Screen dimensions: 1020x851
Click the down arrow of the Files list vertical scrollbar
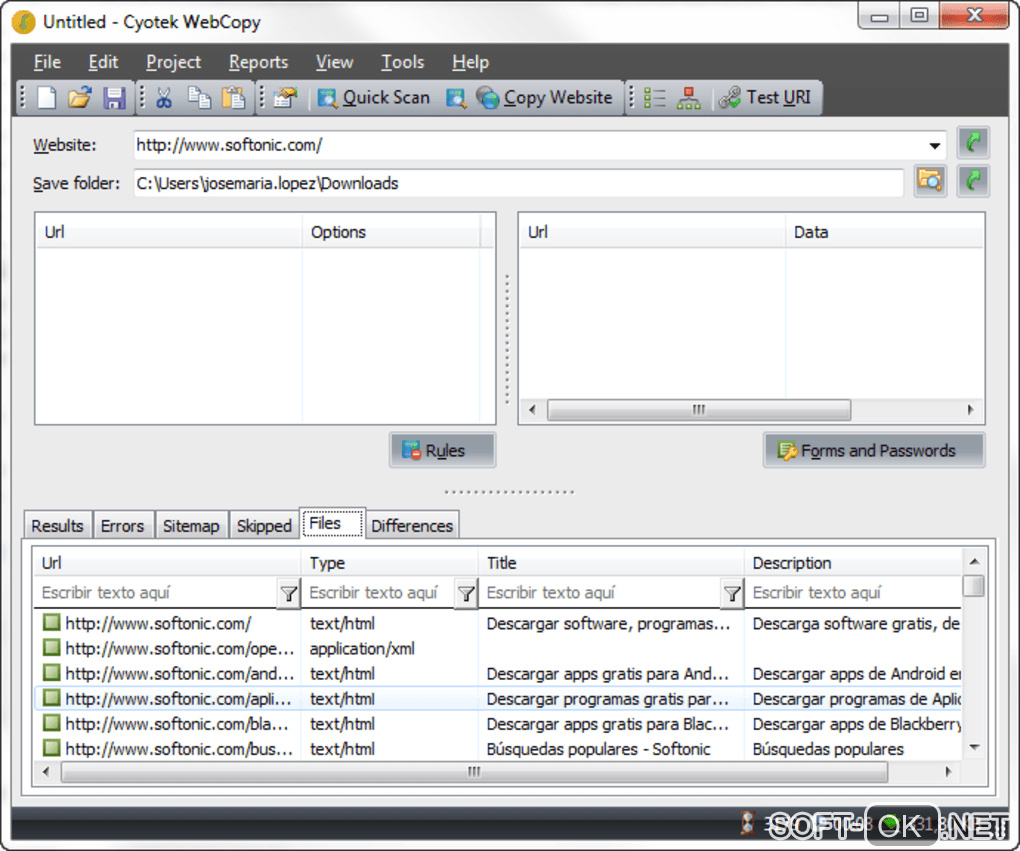974,748
